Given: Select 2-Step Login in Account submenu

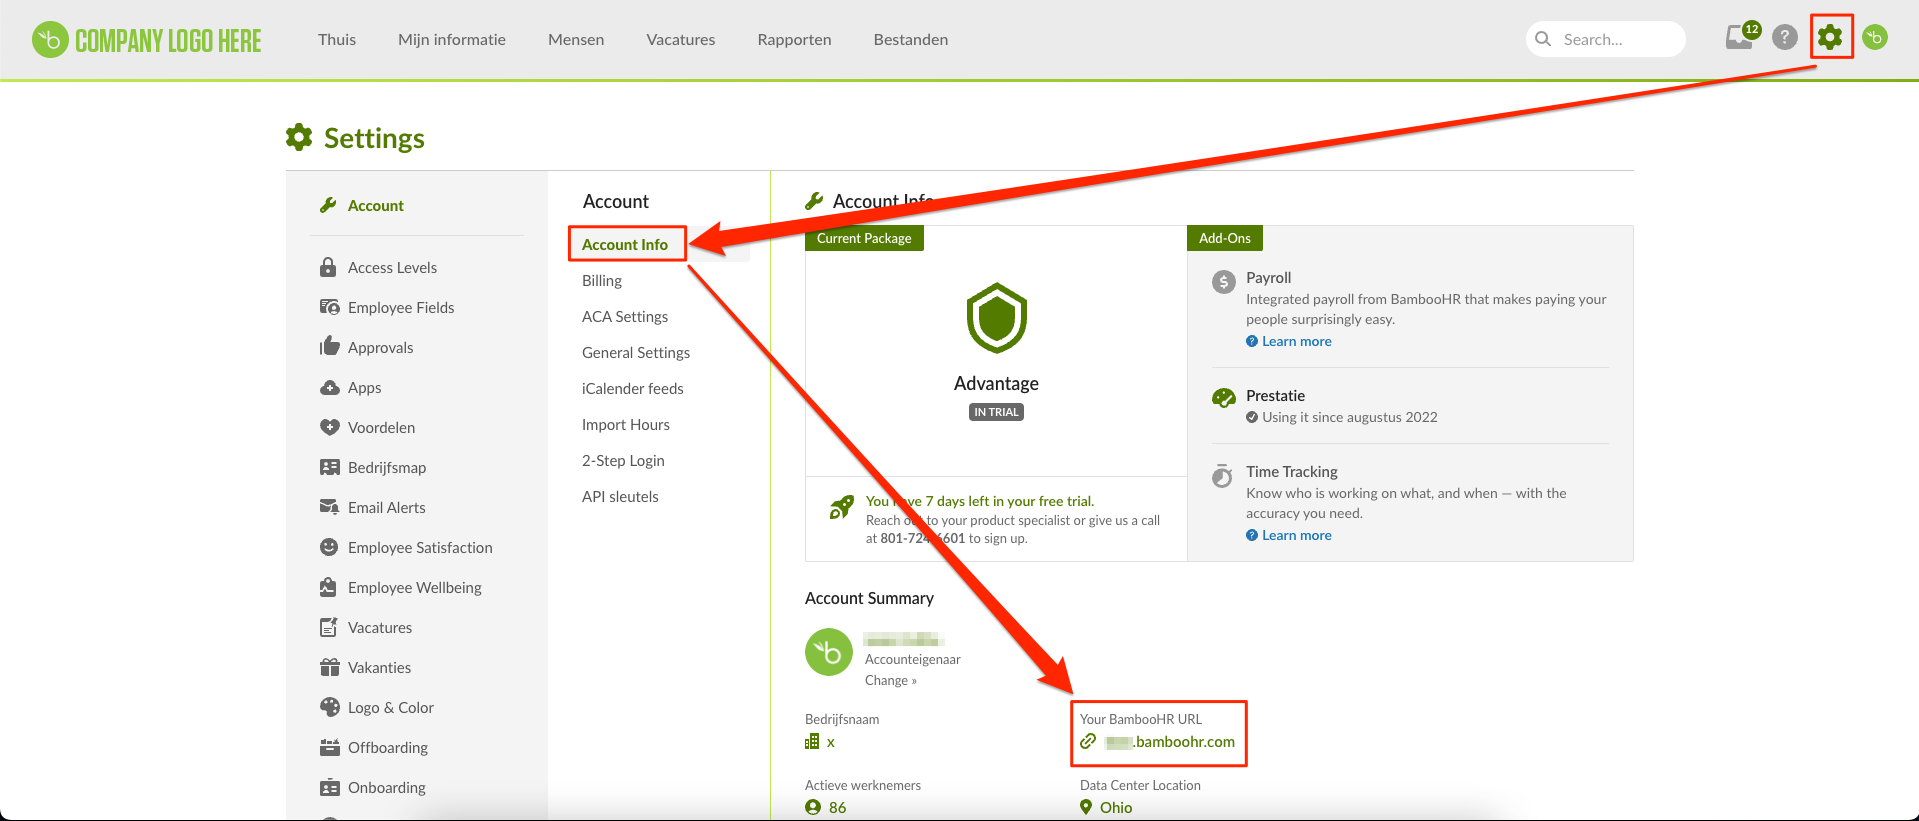Looking at the screenshot, I should click(623, 461).
